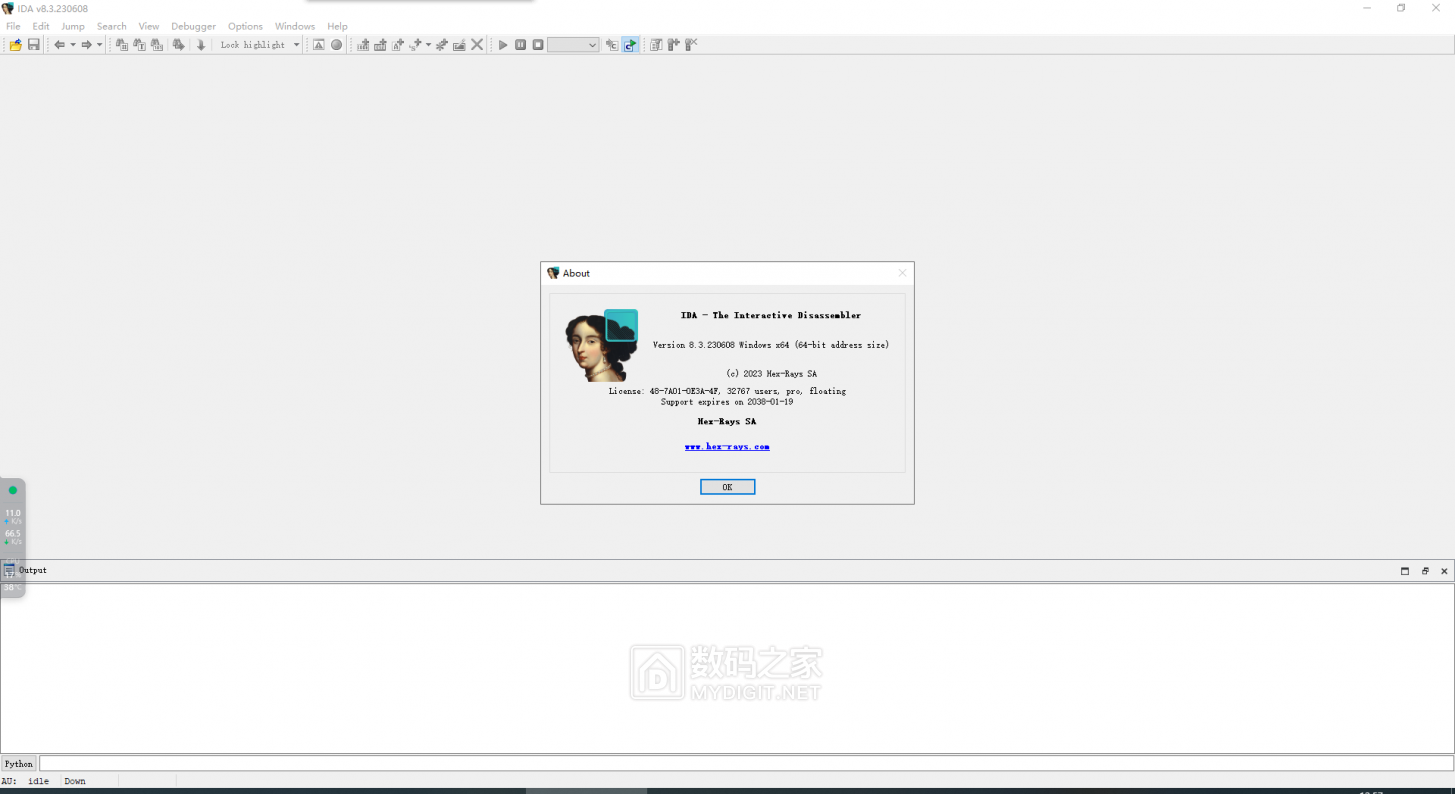
Task: Open the Search menu
Action: click(x=112, y=26)
